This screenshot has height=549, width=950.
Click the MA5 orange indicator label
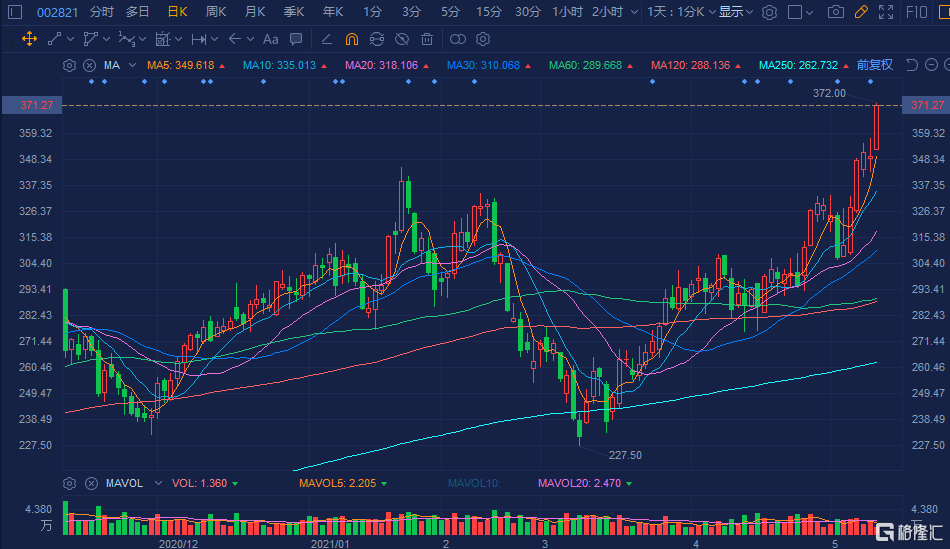181,65
